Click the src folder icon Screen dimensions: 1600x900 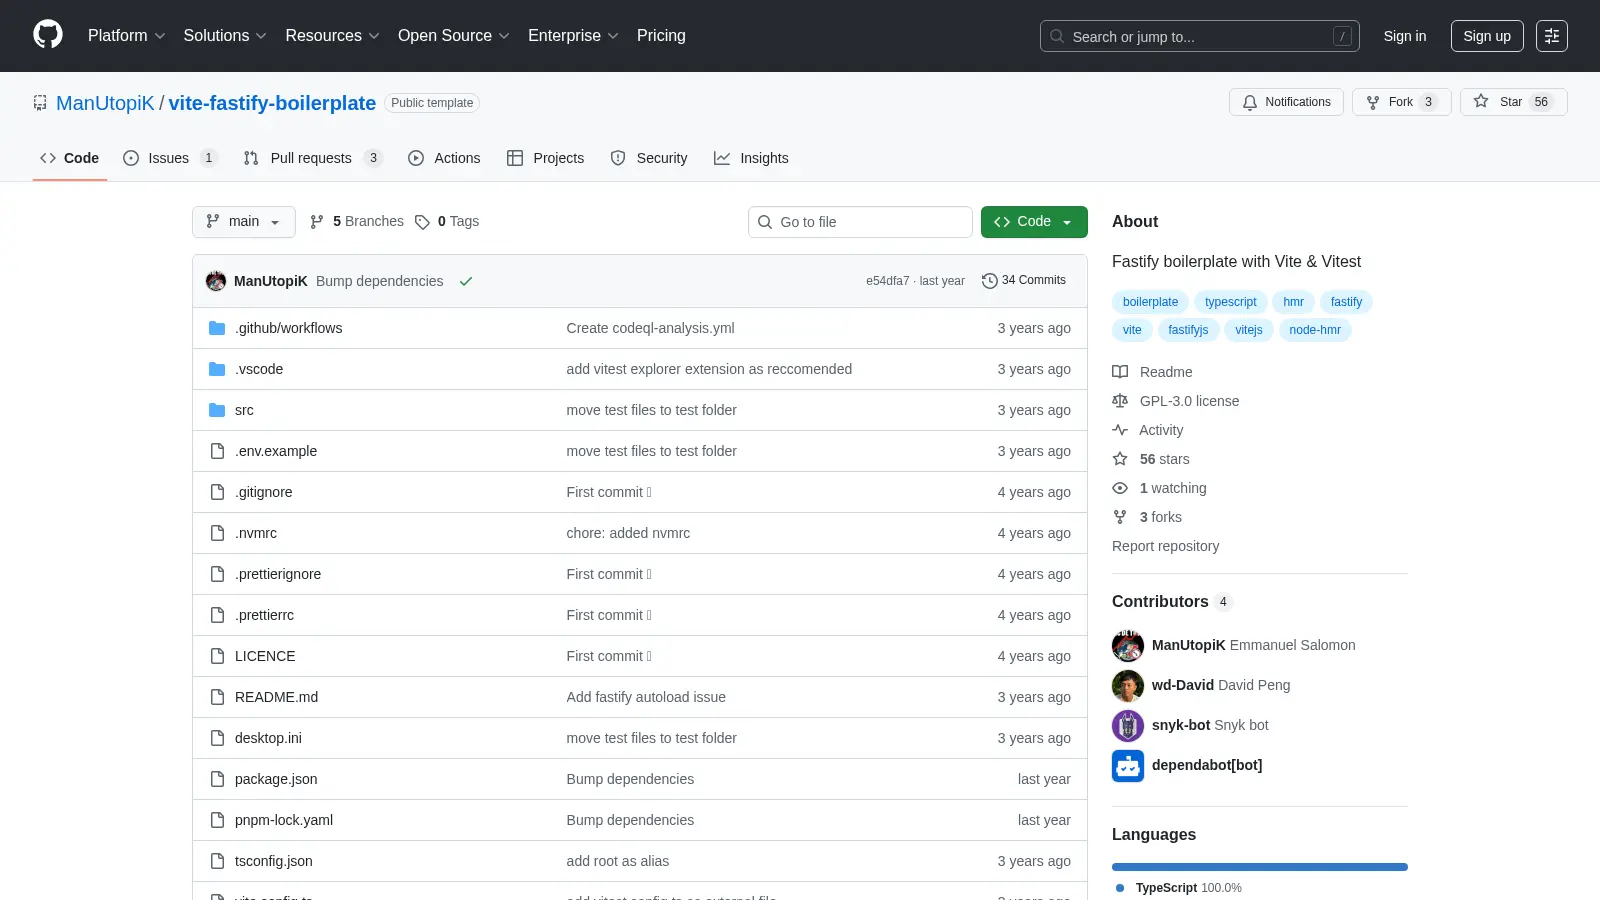pyautogui.click(x=217, y=410)
